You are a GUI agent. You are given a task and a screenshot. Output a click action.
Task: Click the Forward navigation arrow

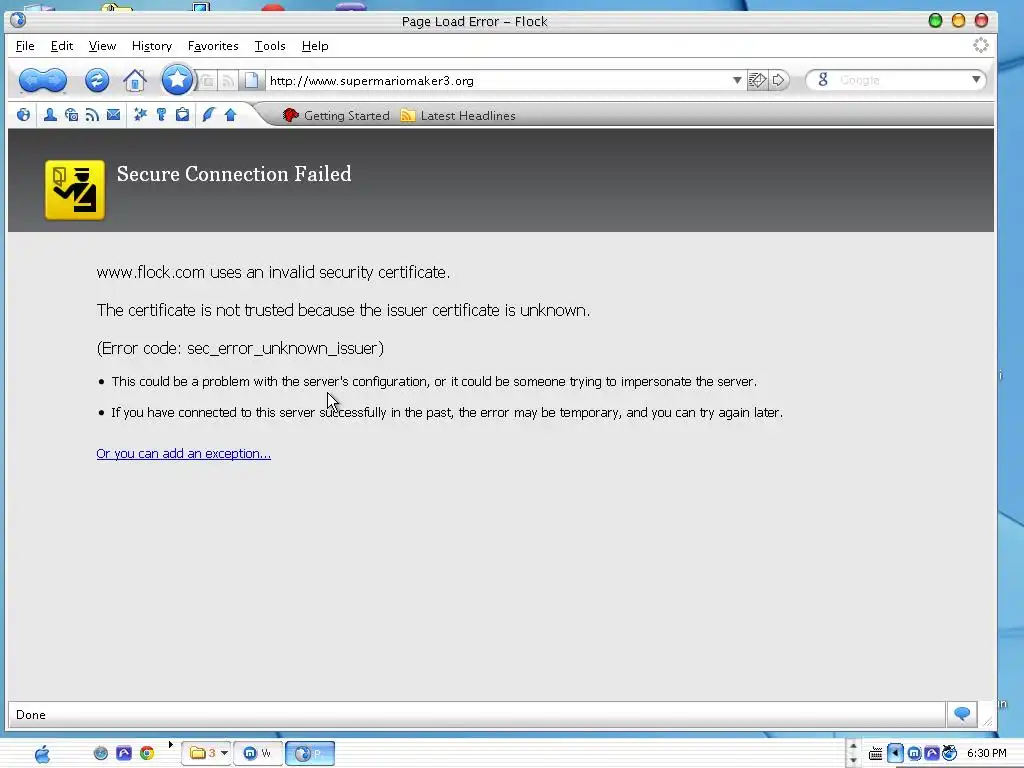pyautogui.click(x=55, y=80)
